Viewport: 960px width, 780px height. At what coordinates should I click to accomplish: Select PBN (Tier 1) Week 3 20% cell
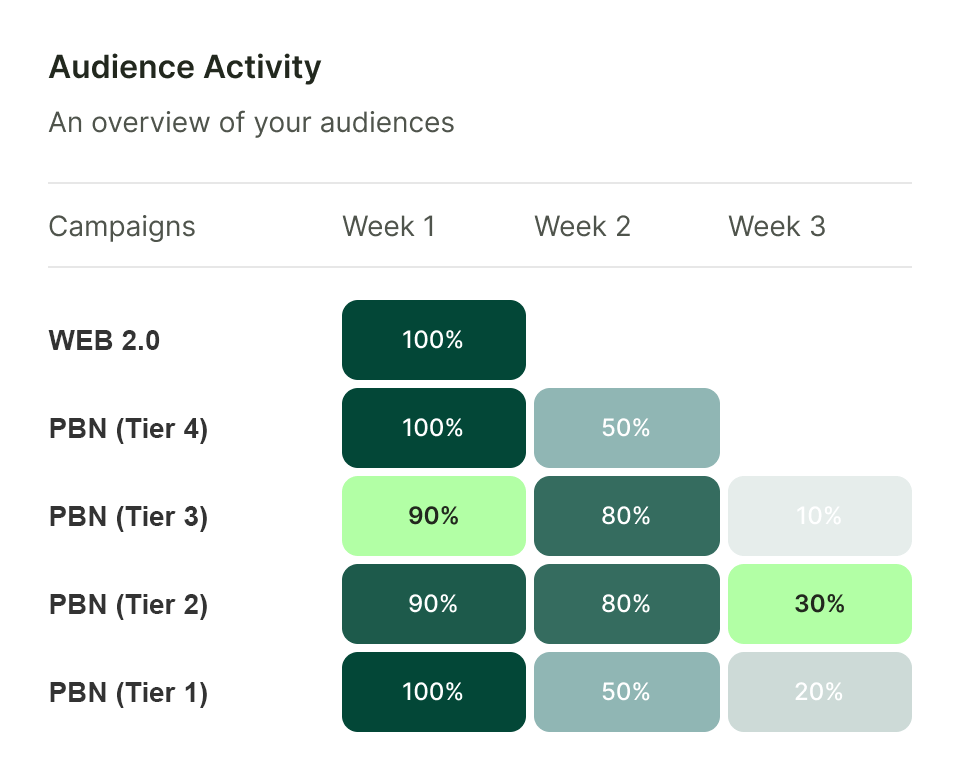(x=819, y=692)
